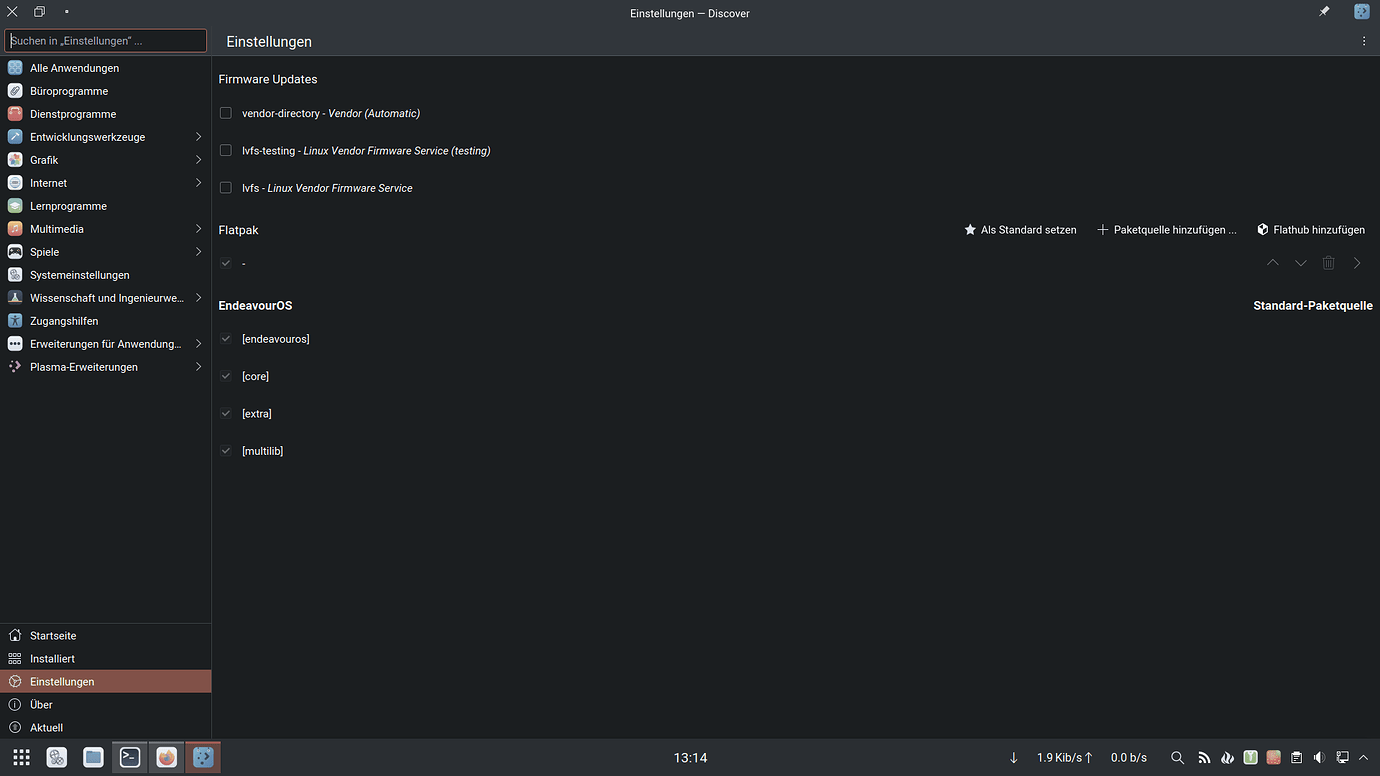Click the trash icon to delete the Flatpak source
The height and width of the screenshot is (776, 1380).
click(x=1328, y=262)
